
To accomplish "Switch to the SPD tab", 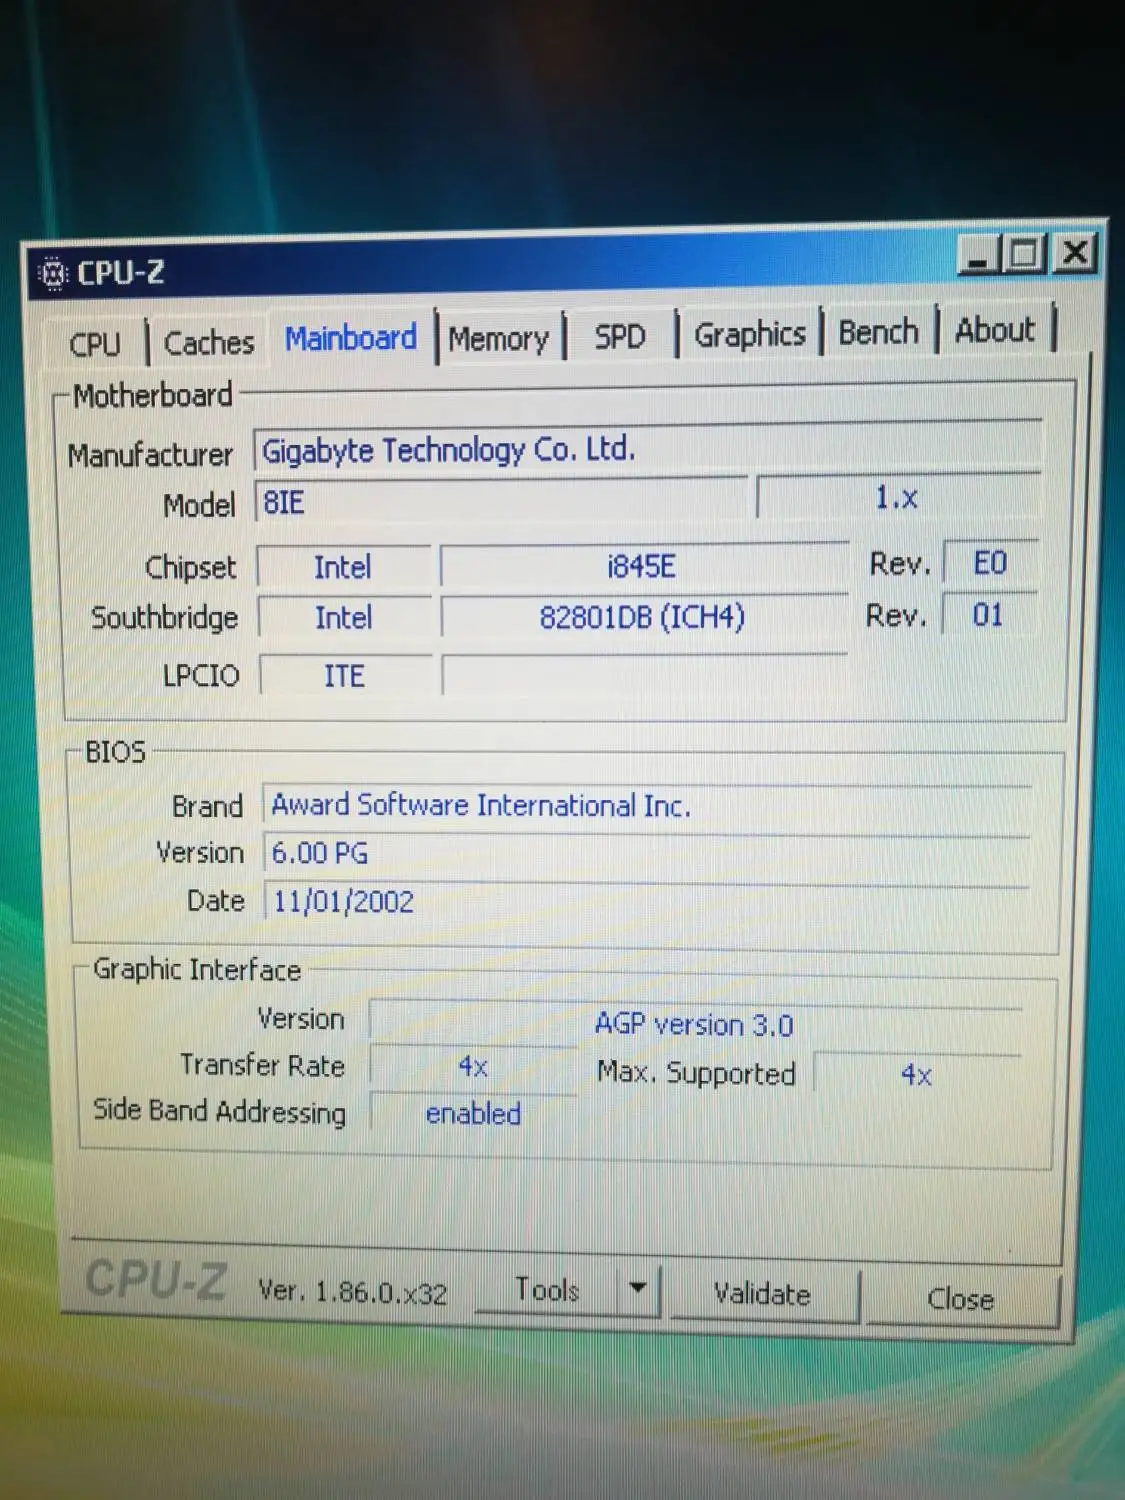I will (620, 336).
